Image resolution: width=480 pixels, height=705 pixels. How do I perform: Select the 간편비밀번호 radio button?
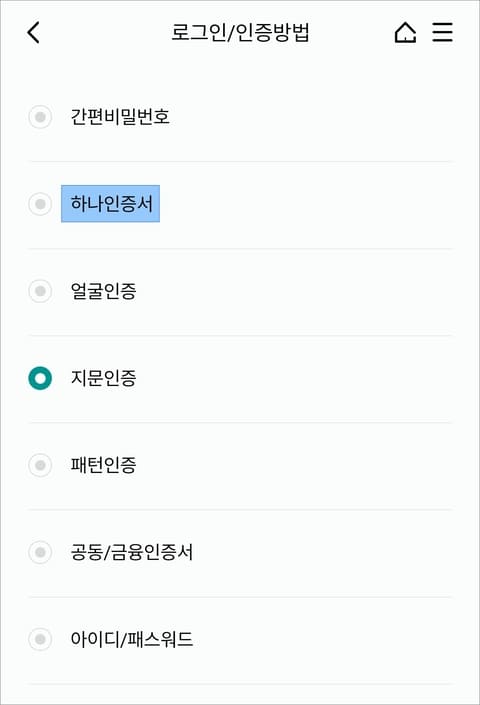click(x=40, y=117)
